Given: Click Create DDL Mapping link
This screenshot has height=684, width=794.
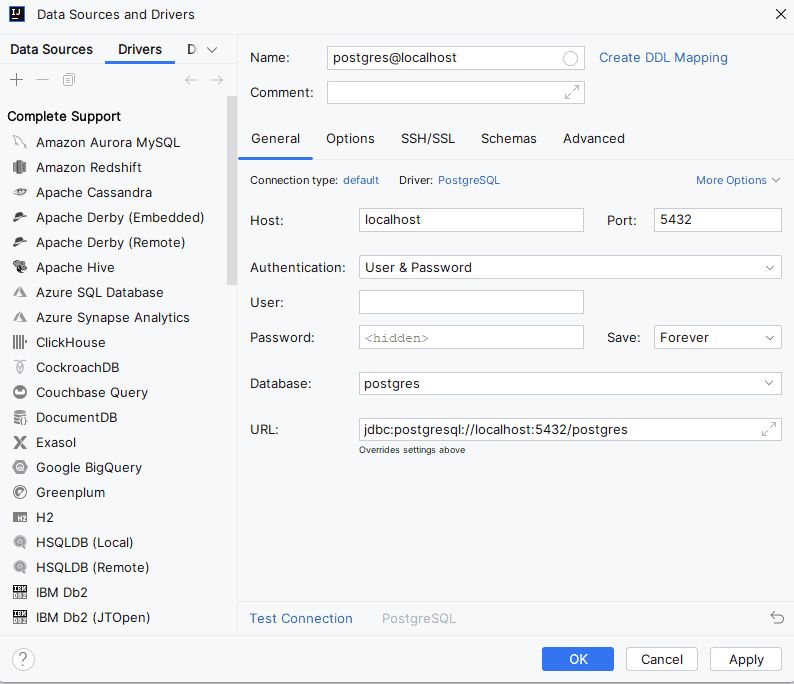Looking at the screenshot, I should pyautogui.click(x=663, y=58).
